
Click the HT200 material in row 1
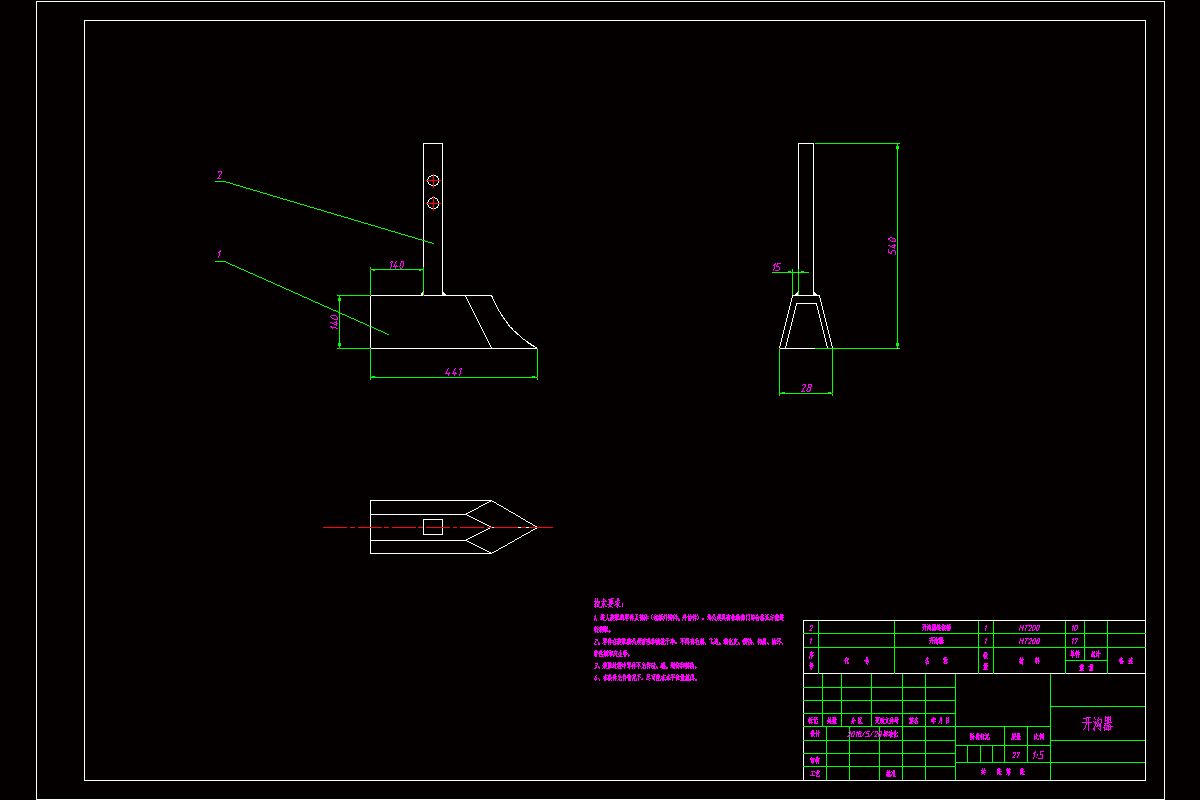coord(1029,640)
